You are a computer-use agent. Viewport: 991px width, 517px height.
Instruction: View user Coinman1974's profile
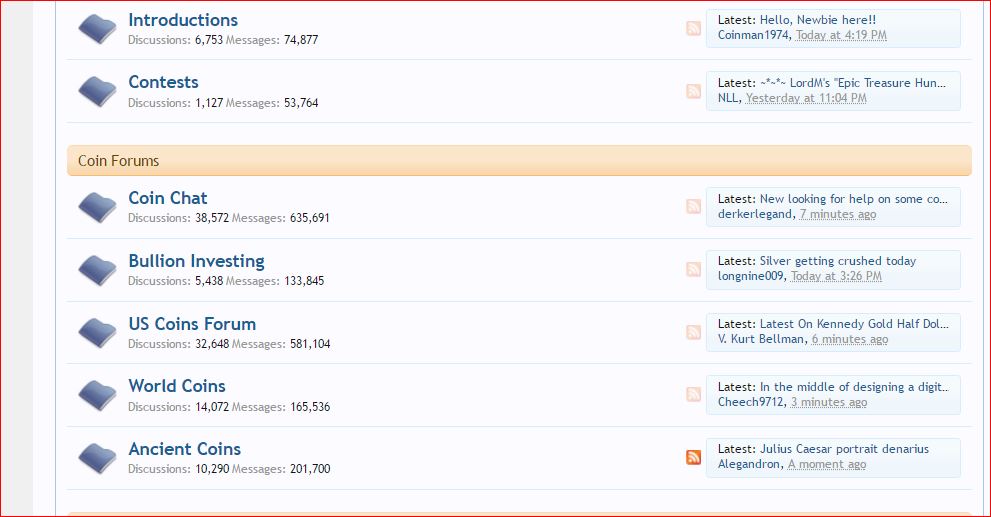[753, 35]
